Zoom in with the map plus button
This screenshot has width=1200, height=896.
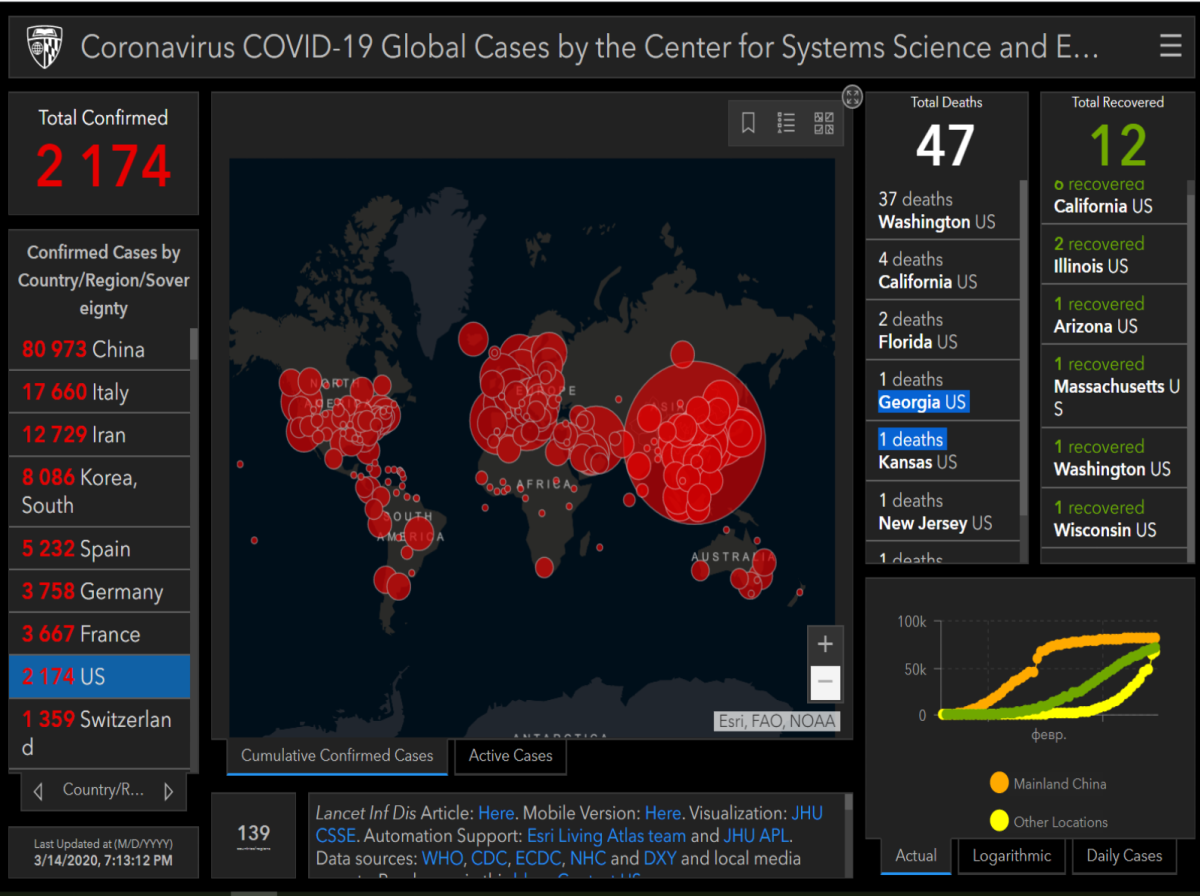tap(825, 644)
